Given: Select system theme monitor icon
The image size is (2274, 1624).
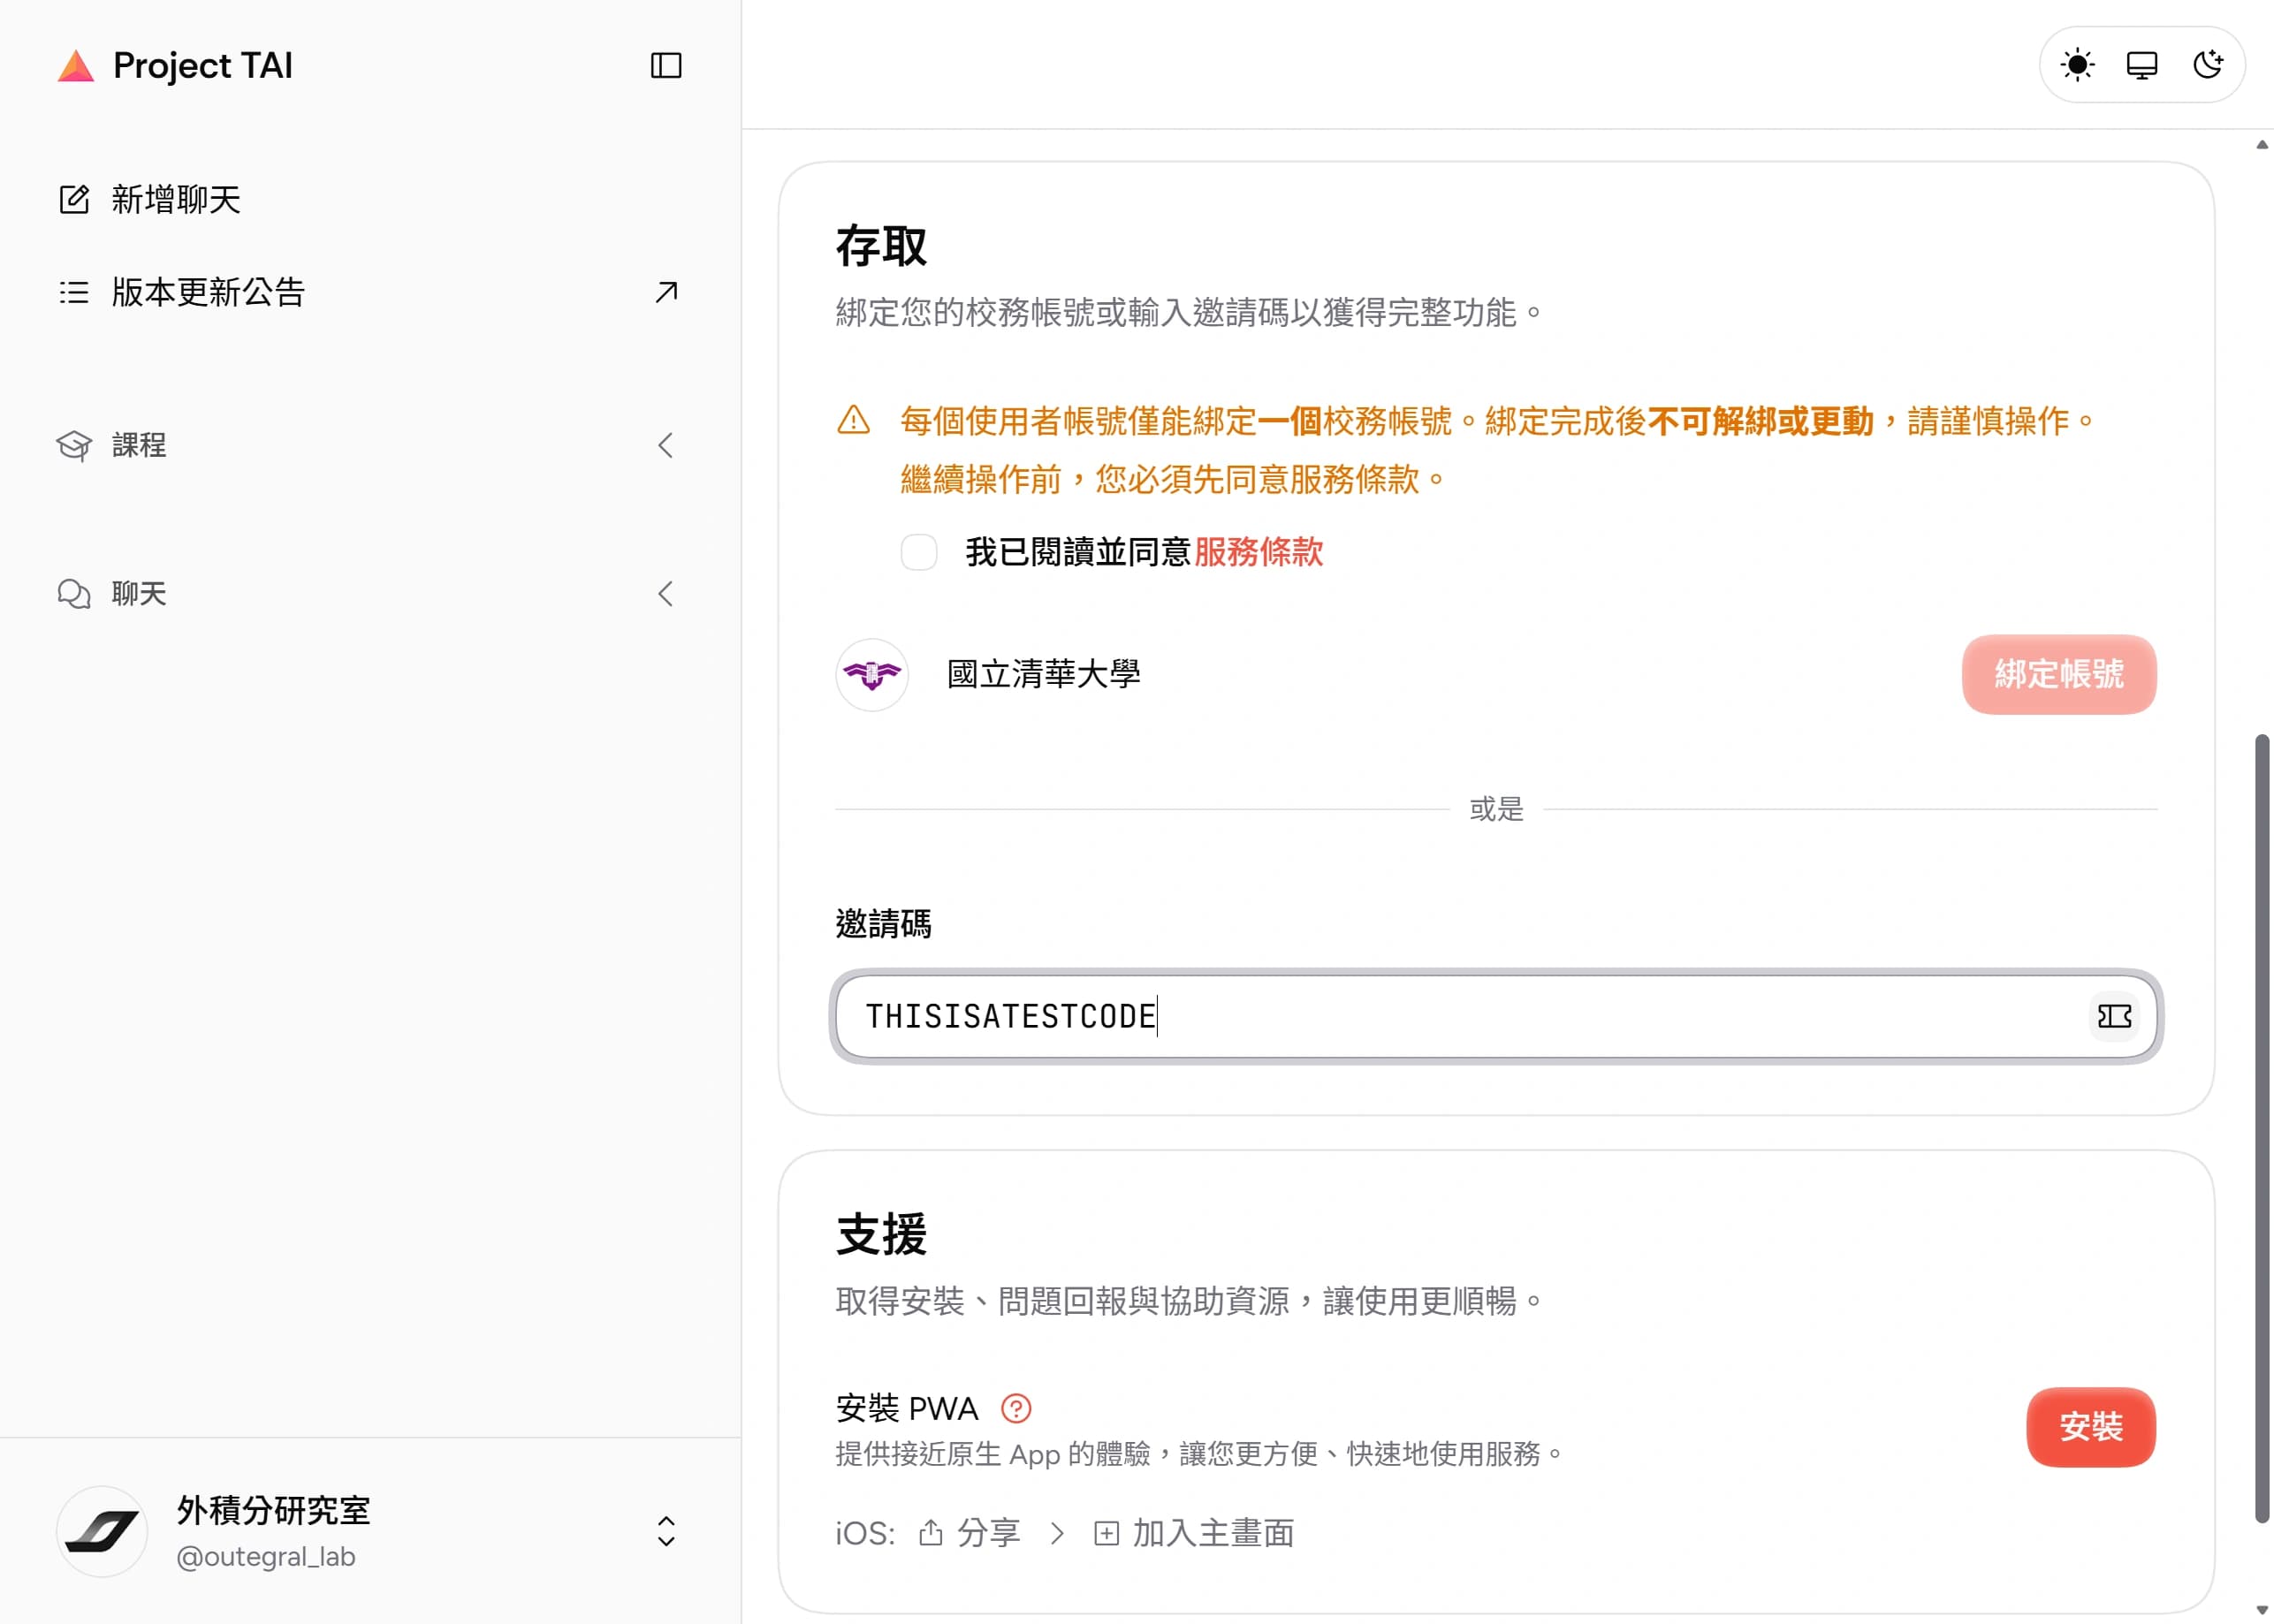Looking at the screenshot, I should pos(2142,65).
